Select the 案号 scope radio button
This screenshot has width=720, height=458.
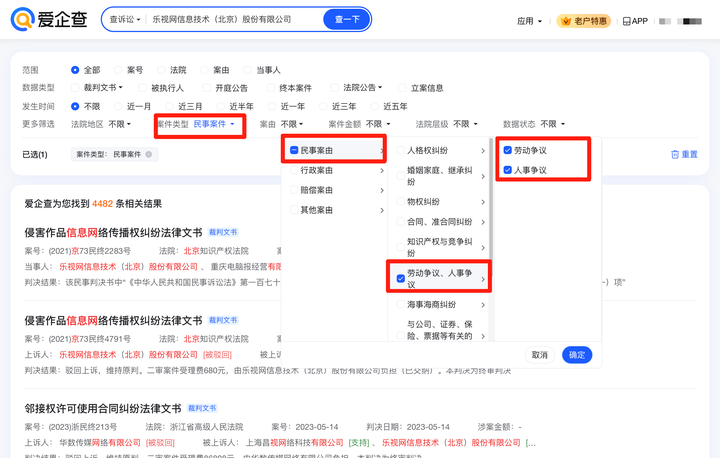[118, 70]
